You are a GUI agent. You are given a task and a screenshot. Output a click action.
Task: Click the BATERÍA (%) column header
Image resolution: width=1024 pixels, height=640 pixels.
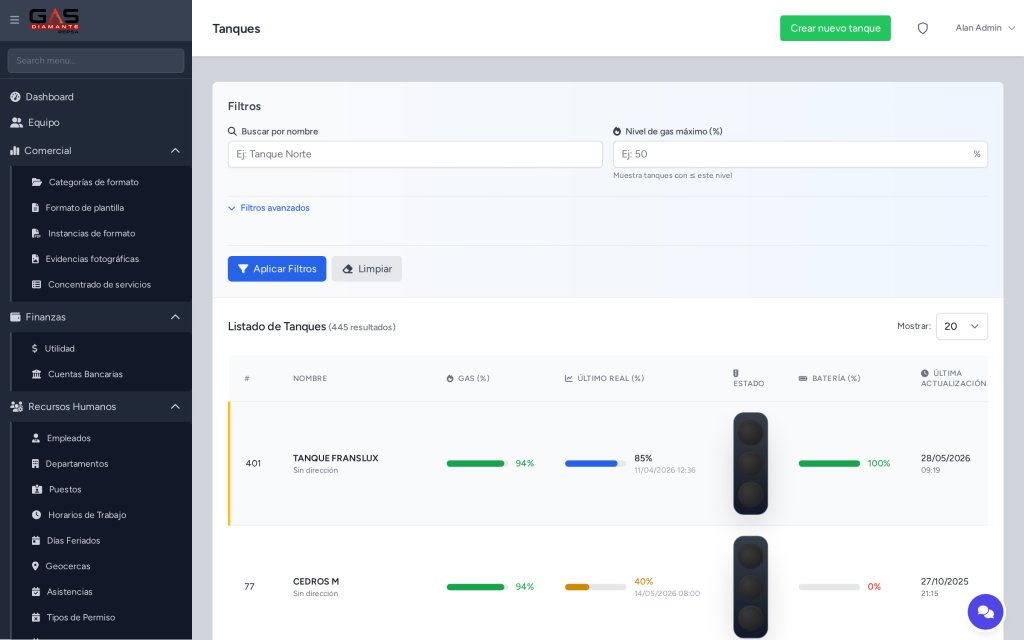(829, 379)
